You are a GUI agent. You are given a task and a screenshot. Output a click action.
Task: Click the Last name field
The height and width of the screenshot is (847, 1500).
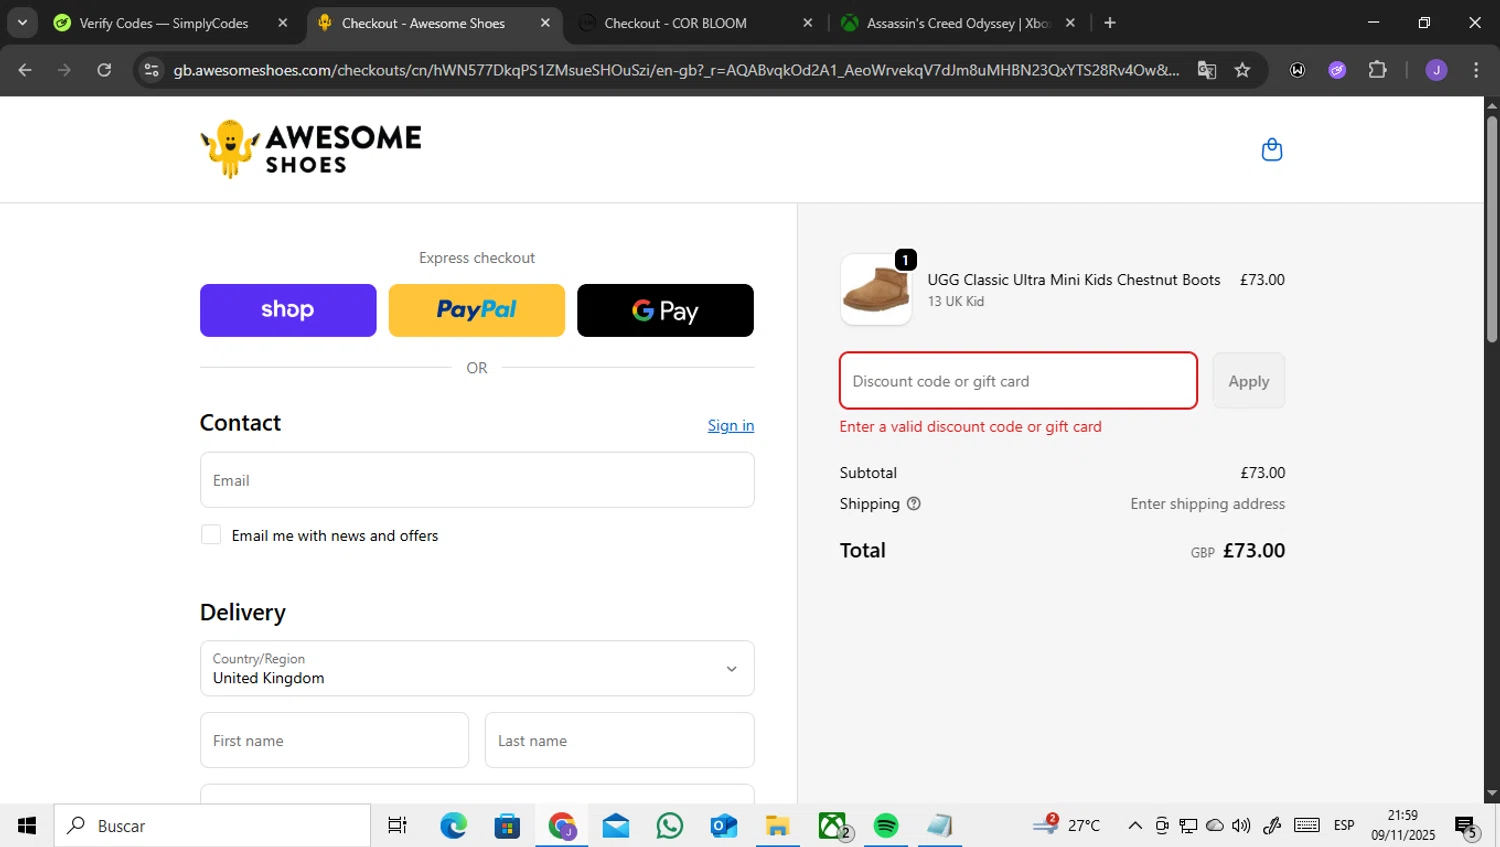(619, 740)
